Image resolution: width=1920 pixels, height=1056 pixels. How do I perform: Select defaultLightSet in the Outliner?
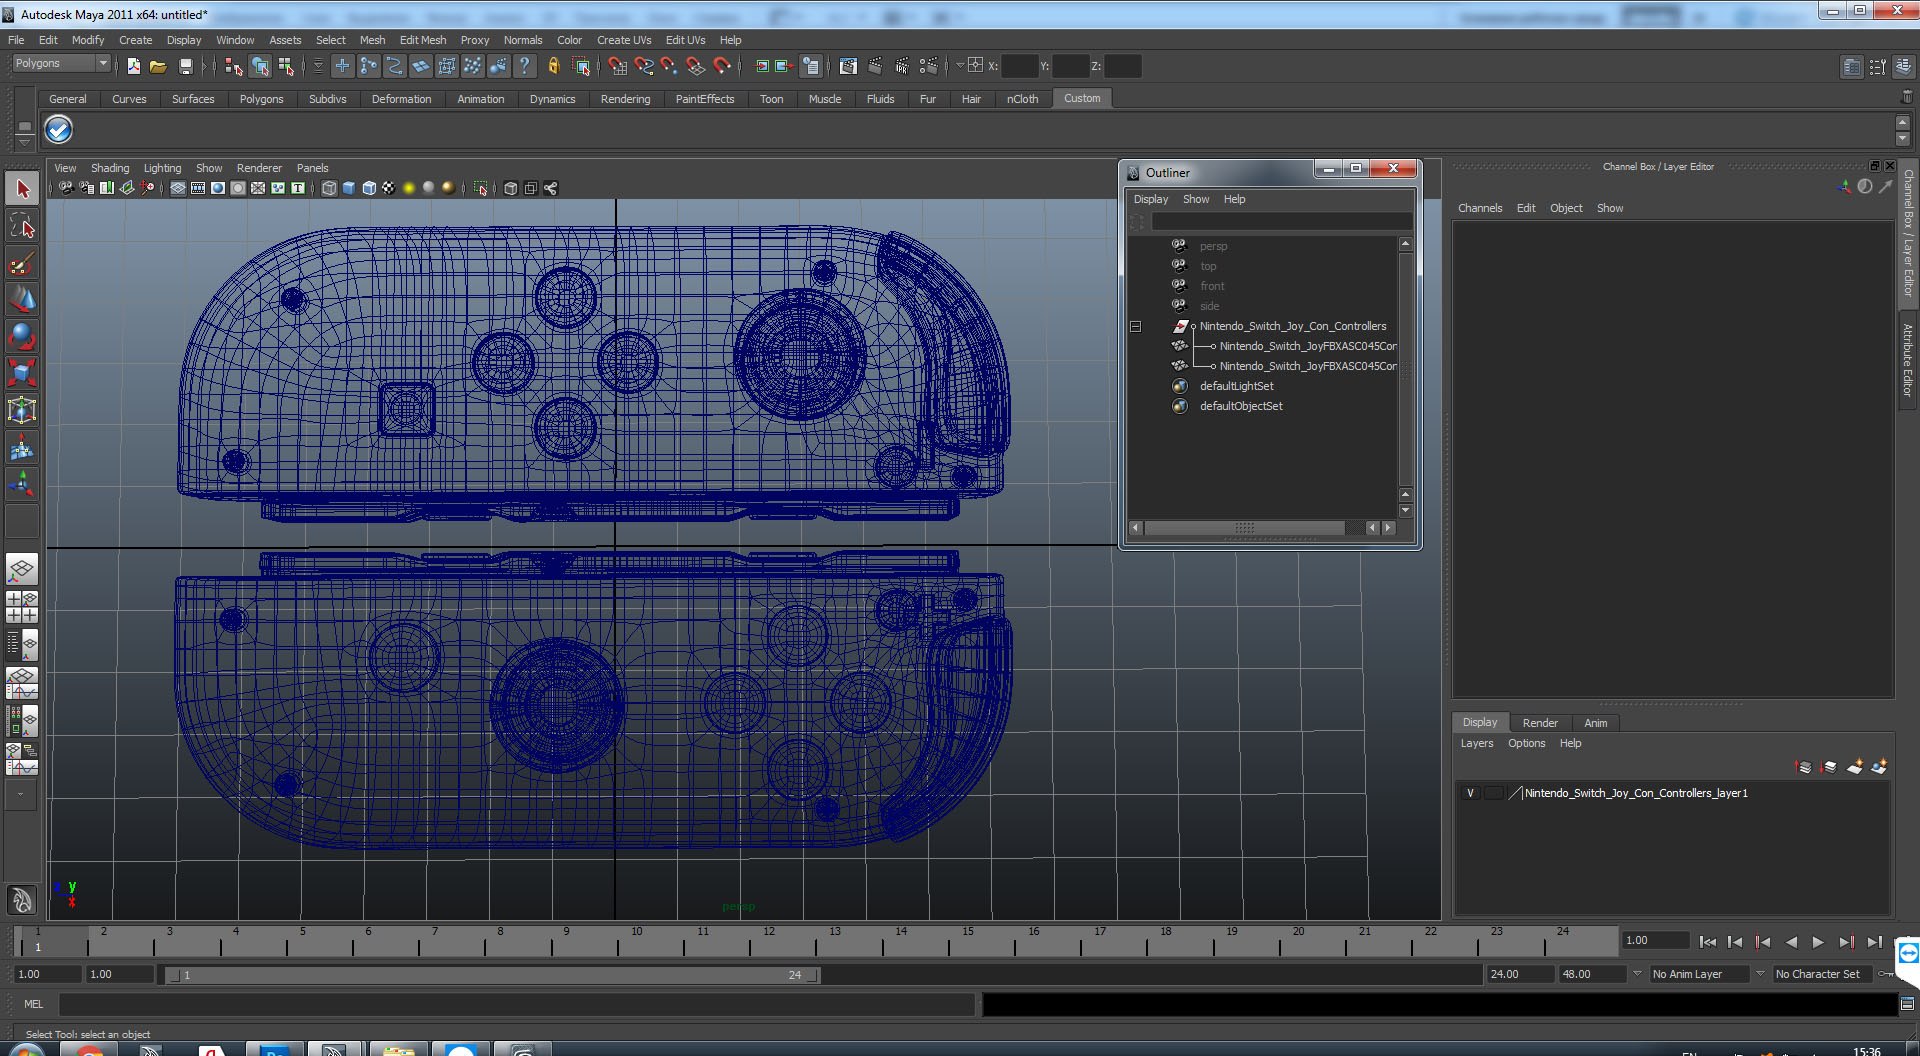click(1236, 386)
